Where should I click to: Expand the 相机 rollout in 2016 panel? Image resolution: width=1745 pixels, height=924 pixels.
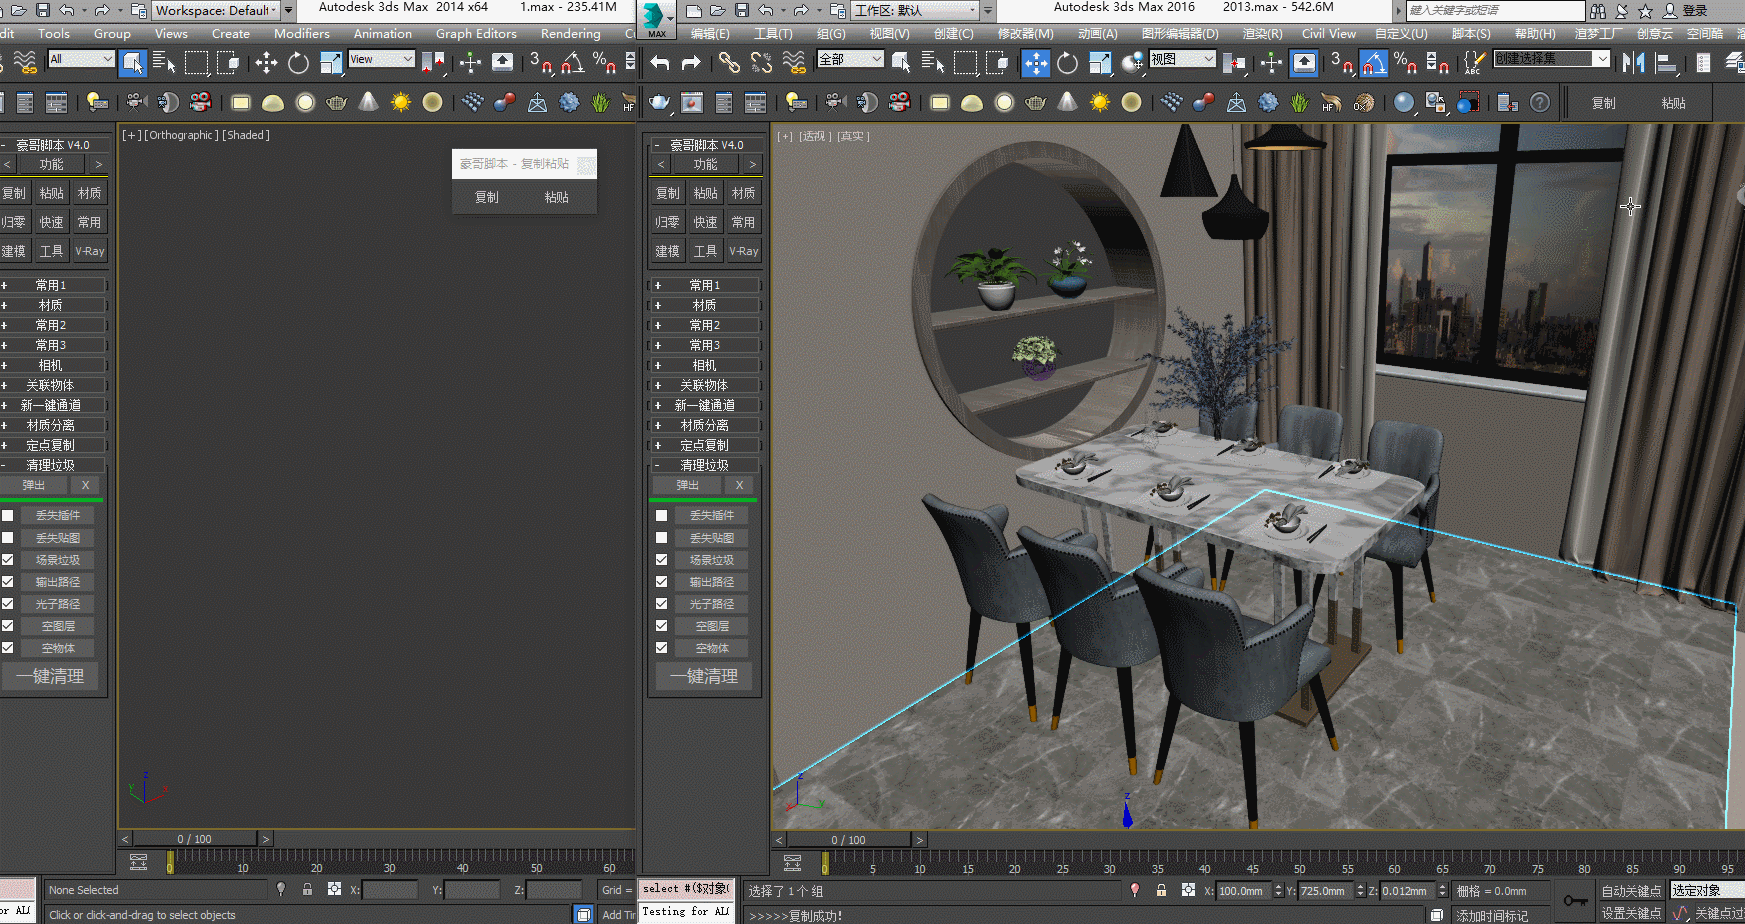[x=705, y=365]
